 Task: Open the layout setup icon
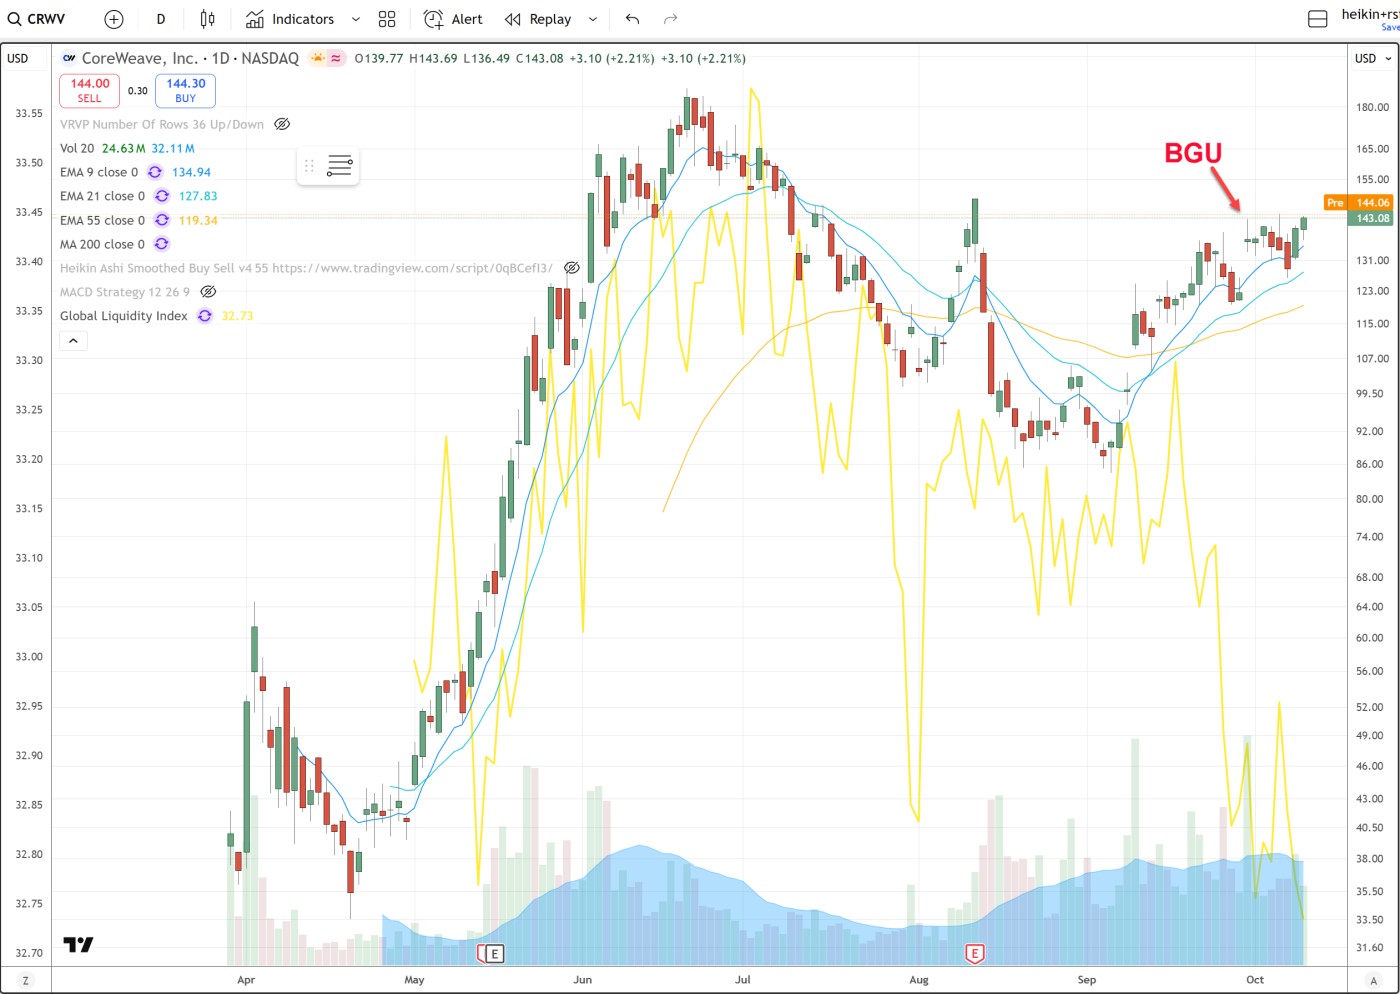point(1318,19)
